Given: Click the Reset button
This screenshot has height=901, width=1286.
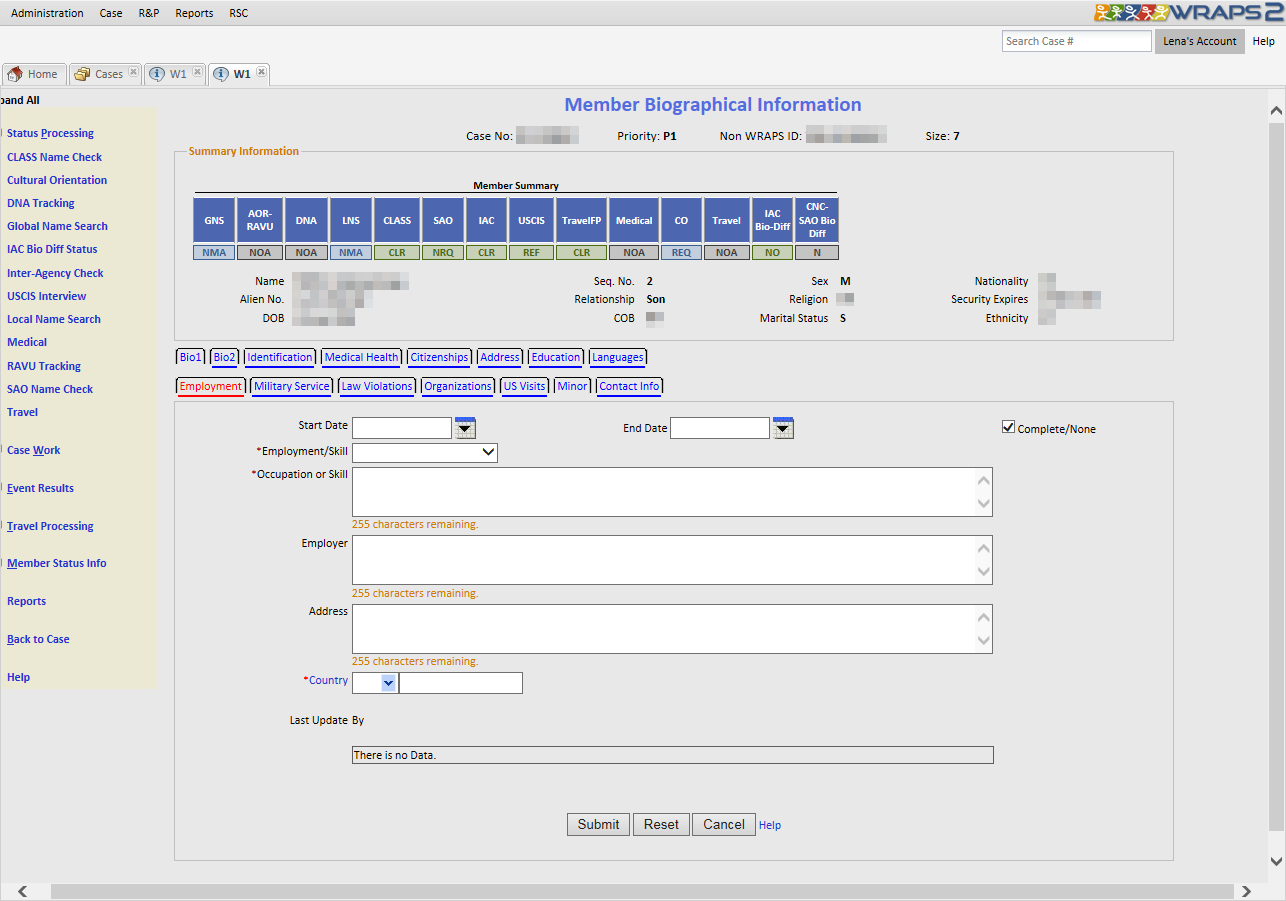Looking at the screenshot, I should coord(661,825).
